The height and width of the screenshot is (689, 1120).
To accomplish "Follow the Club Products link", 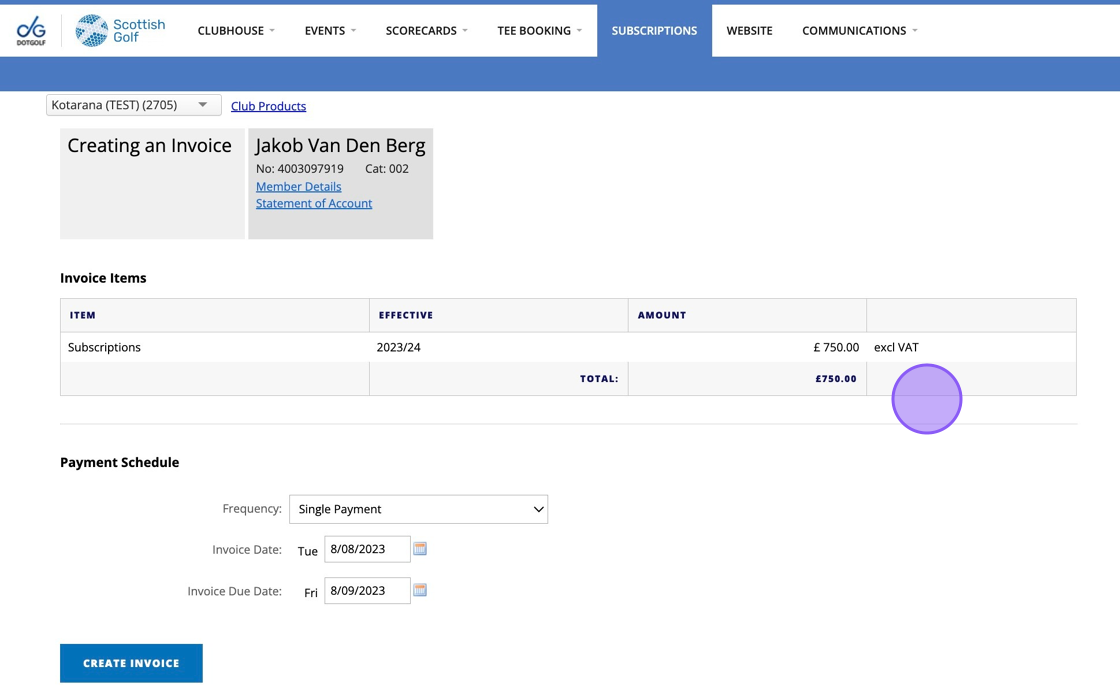I will click(x=268, y=106).
